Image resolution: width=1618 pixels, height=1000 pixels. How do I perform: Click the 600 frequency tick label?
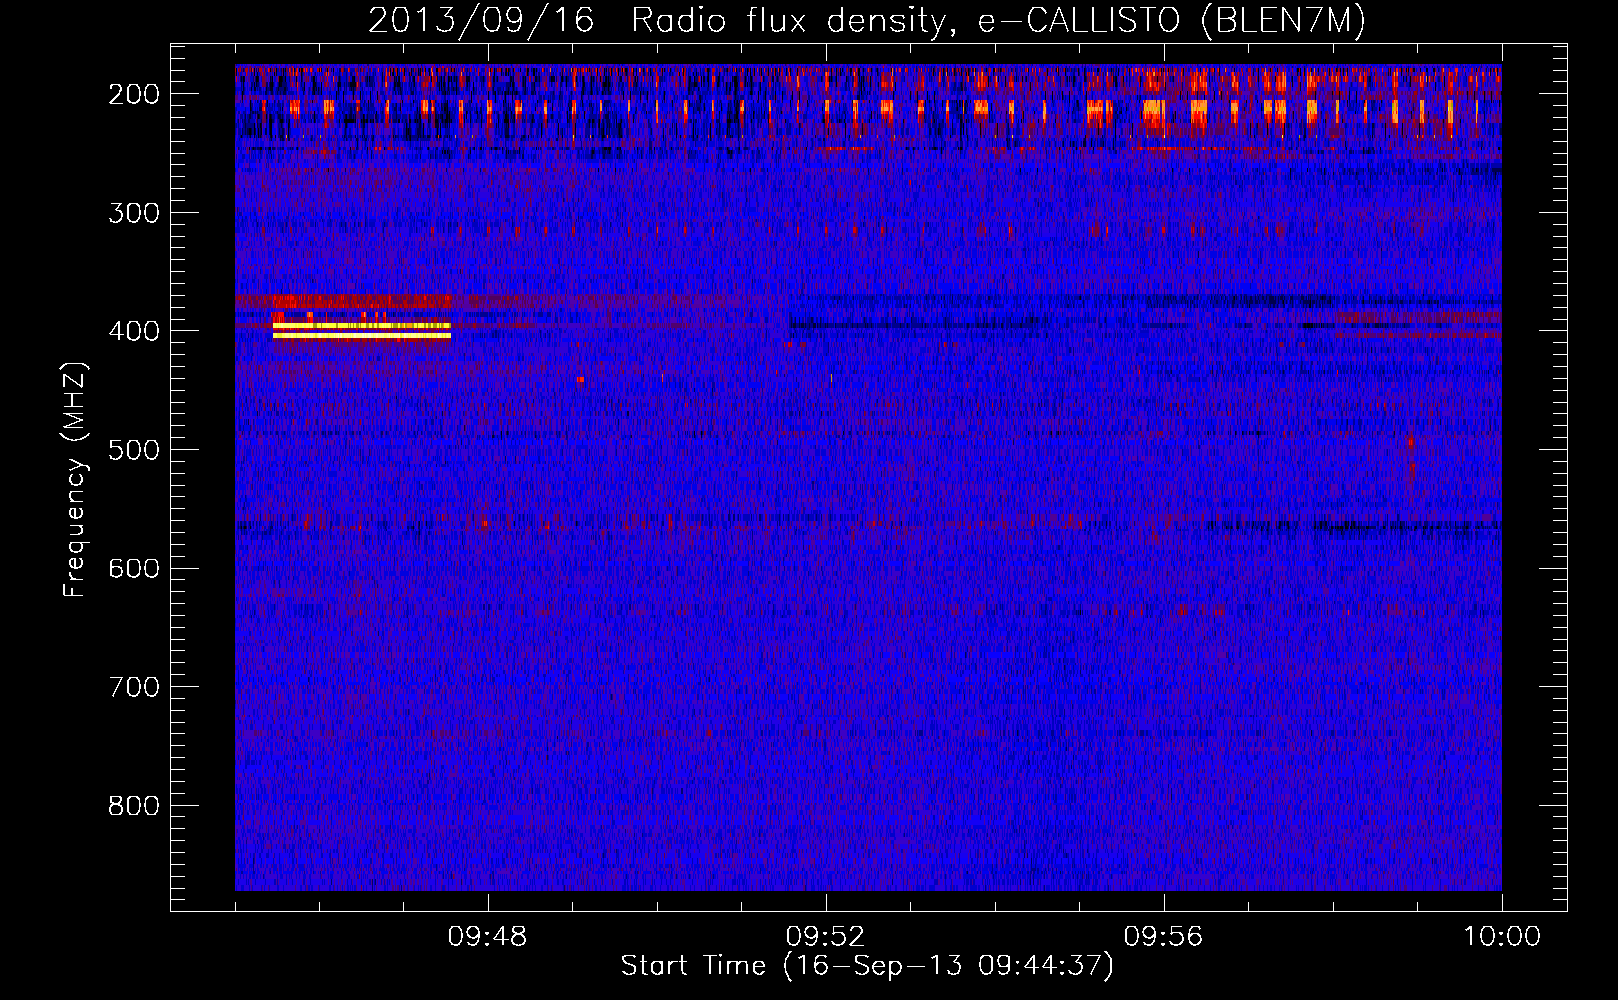pyautogui.click(x=134, y=568)
